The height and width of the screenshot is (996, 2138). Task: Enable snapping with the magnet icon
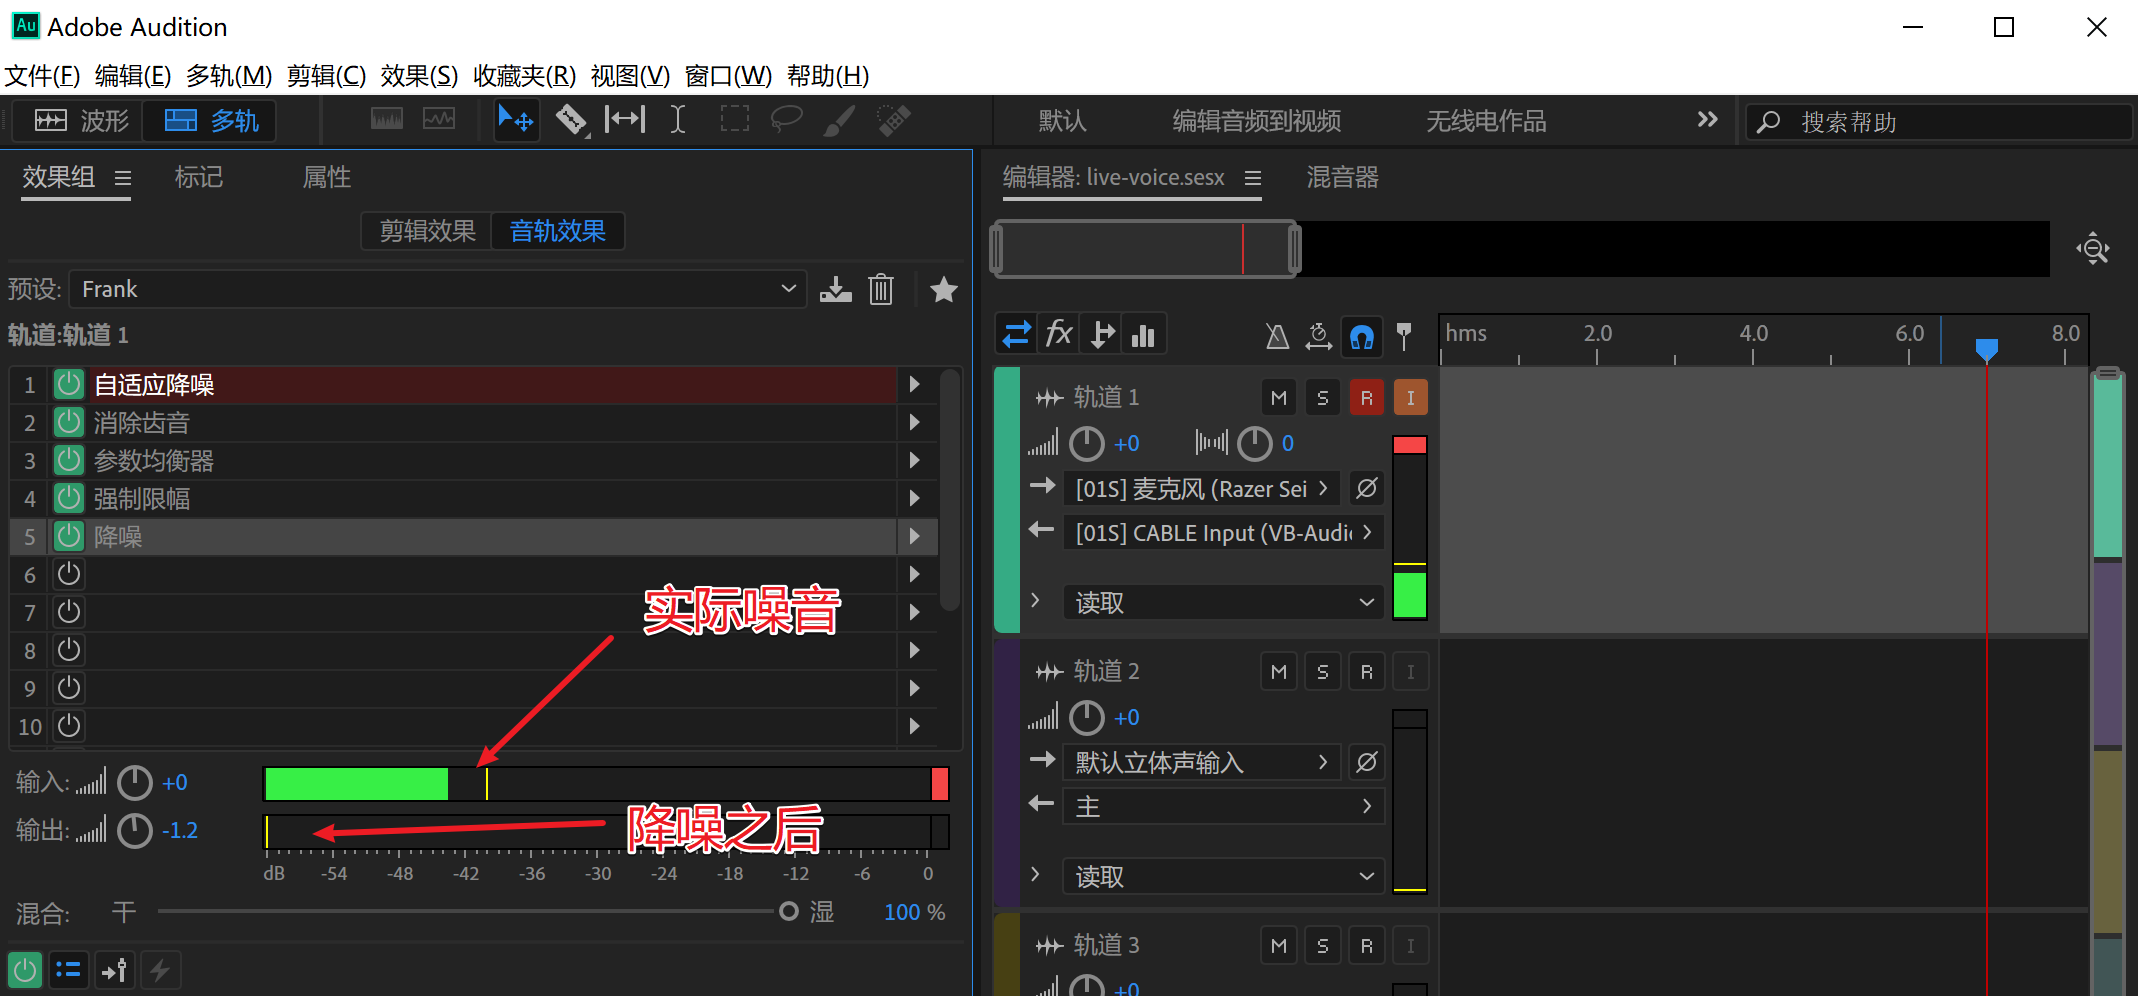[x=1361, y=336]
